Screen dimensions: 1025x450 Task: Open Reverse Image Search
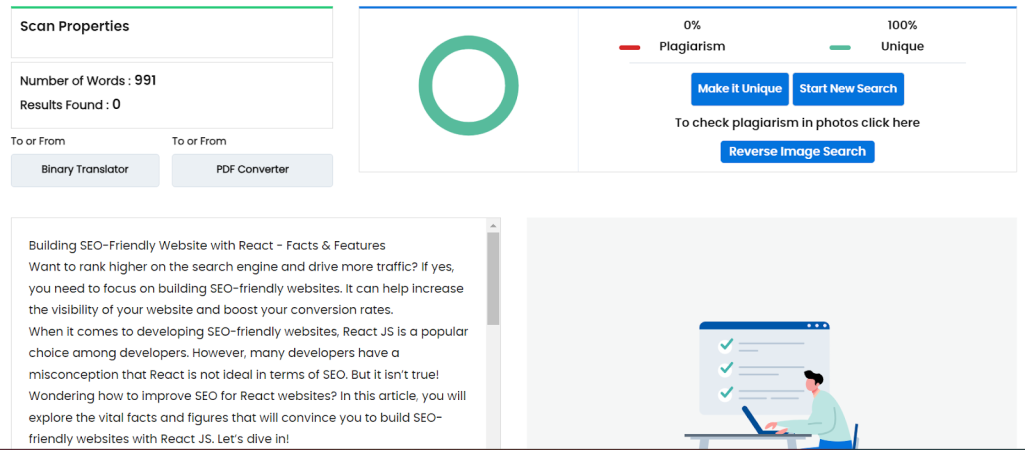(x=797, y=152)
